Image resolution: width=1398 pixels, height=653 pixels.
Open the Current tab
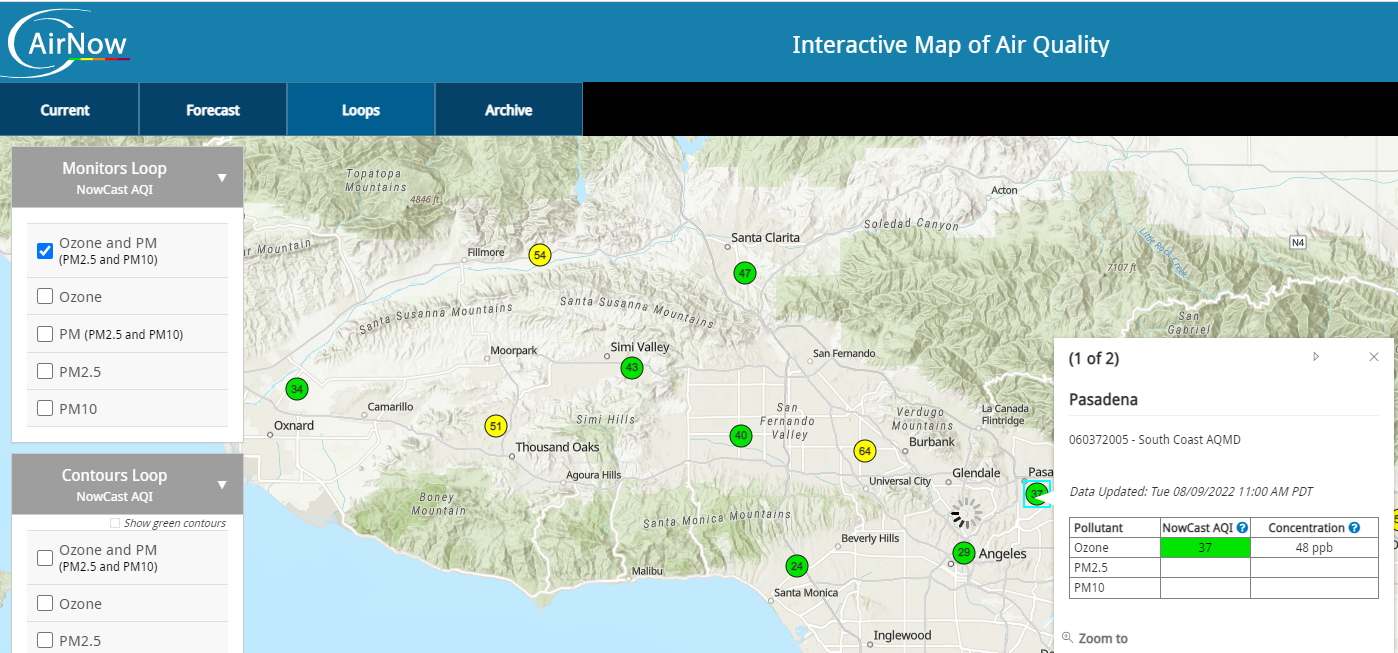coord(65,110)
